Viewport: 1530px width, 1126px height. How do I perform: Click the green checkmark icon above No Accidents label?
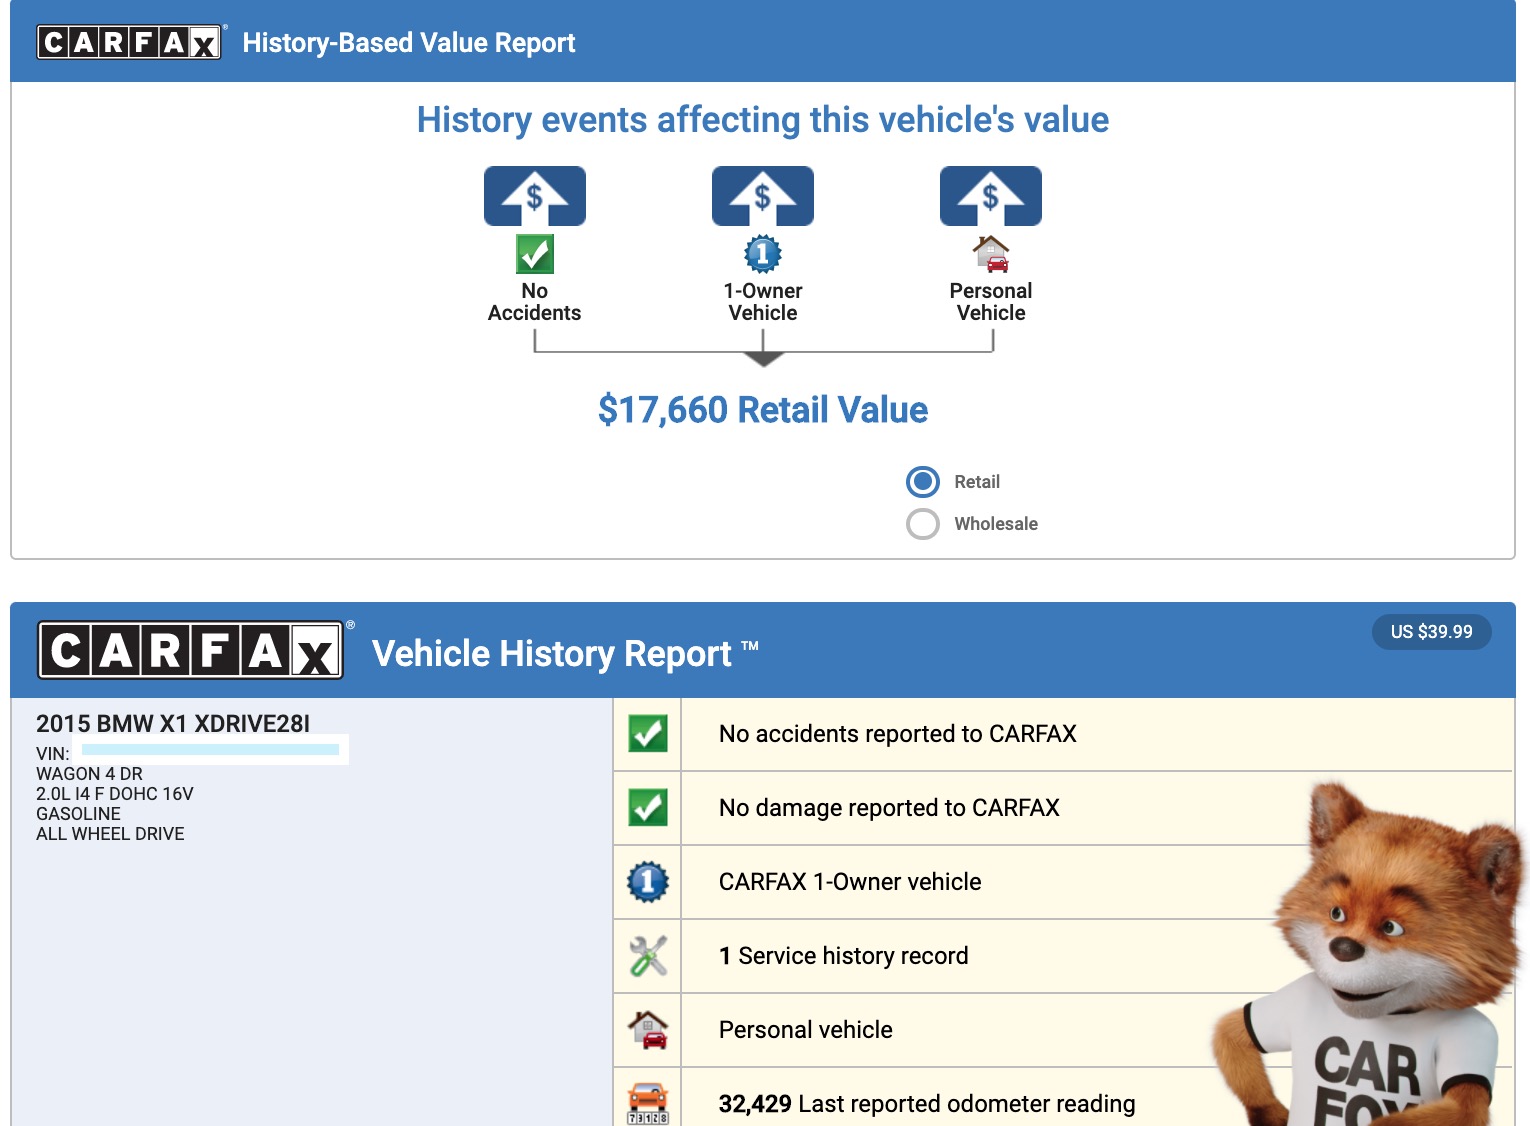[x=535, y=254]
